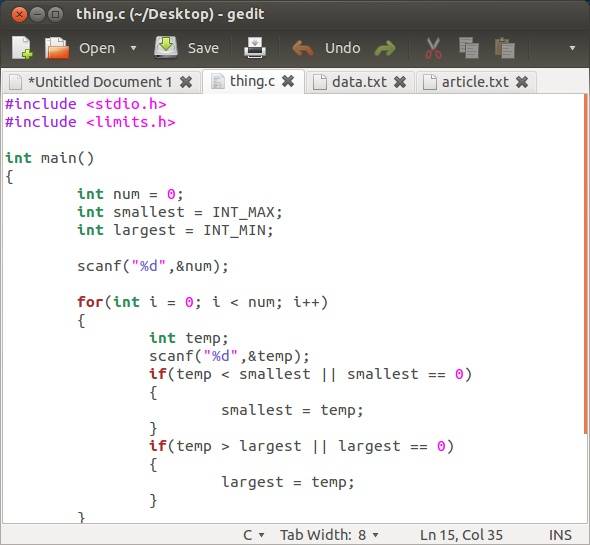Viewport: 590px width, 545px height.
Task: Switch to data.txt tab
Action: [x=359, y=82]
